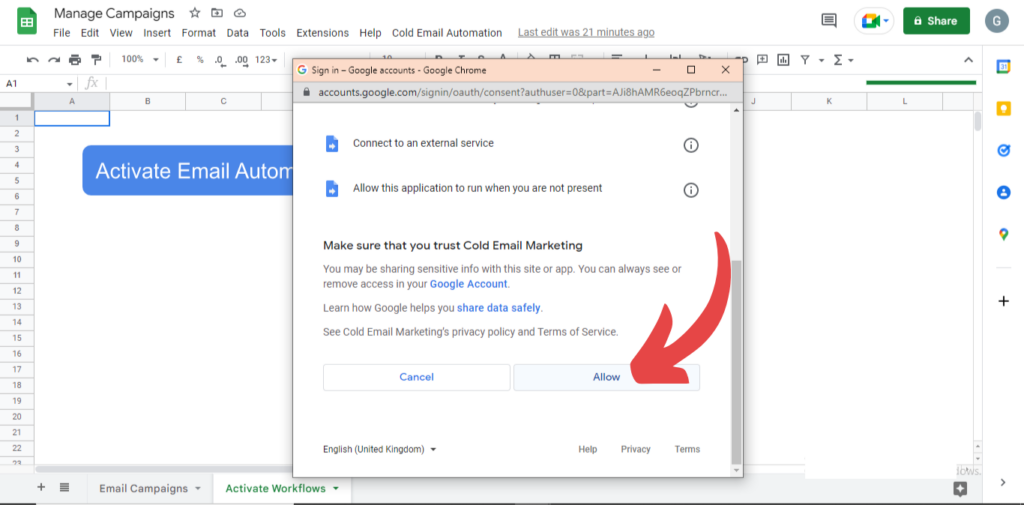Collapse the side panel chevron
Viewport: 1024px width, 505px height.
1003,482
